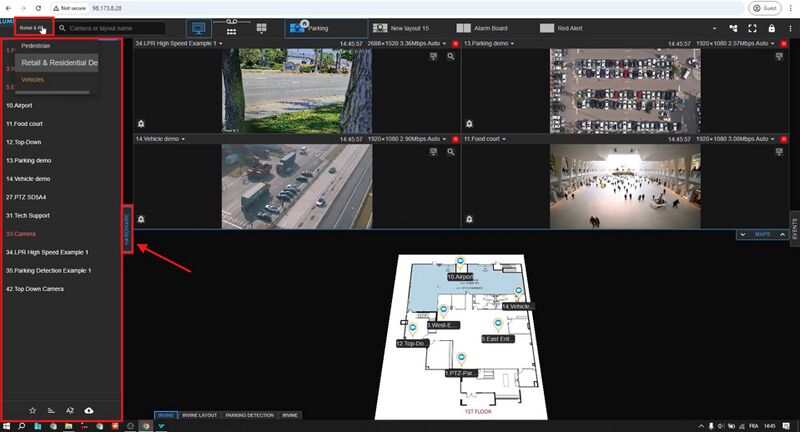Click alarm bell on Vehicle demo tile

[x=142, y=218]
